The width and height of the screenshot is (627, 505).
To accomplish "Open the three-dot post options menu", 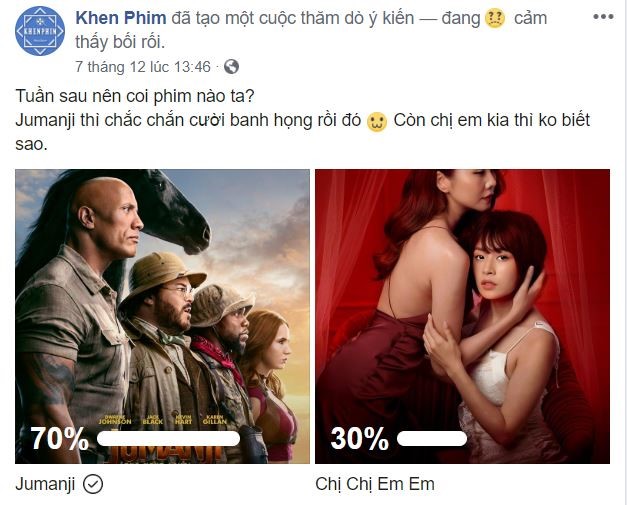I will tap(603, 17).
